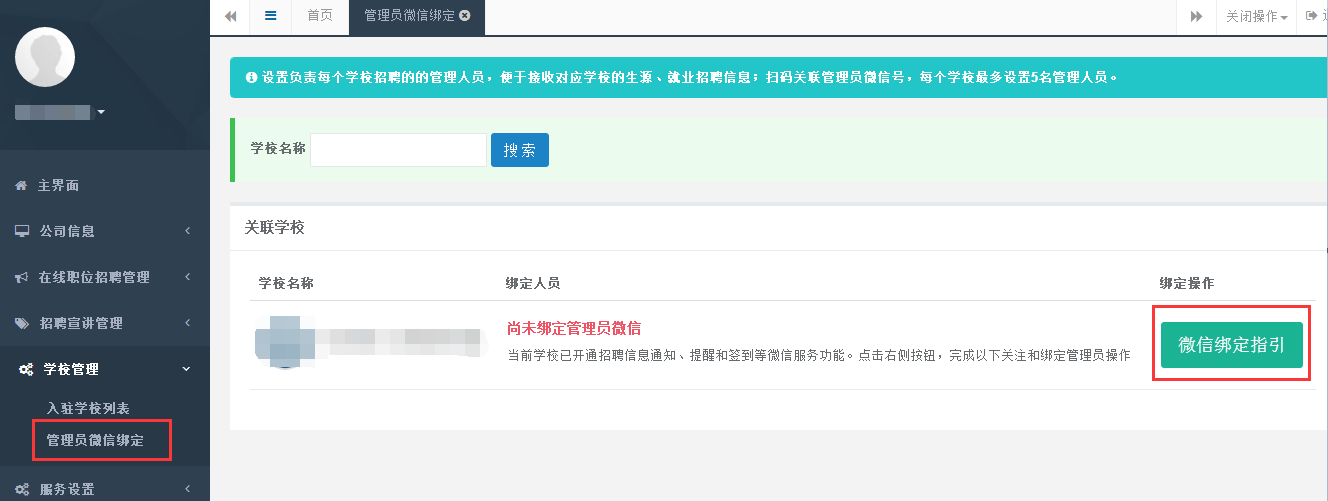Open 入驻学校列表 in the sidebar
The height and width of the screenshot is (501, 1328).
(x=88, y=409)
